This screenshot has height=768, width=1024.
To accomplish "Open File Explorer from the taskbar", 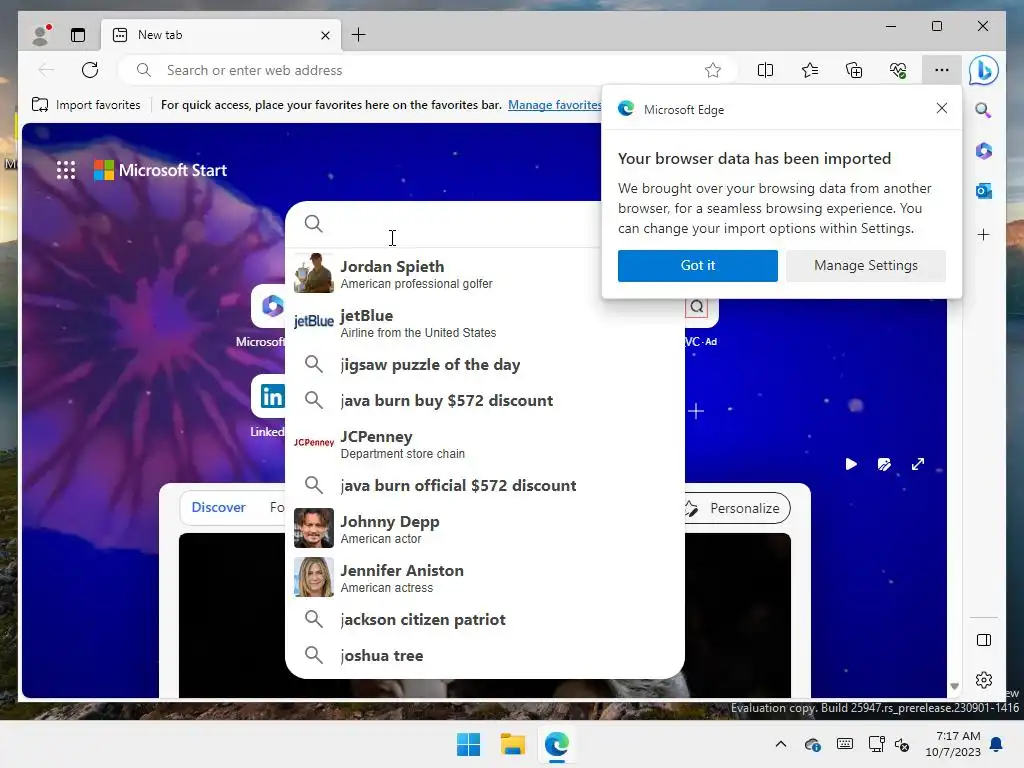I will pos(513,744).
